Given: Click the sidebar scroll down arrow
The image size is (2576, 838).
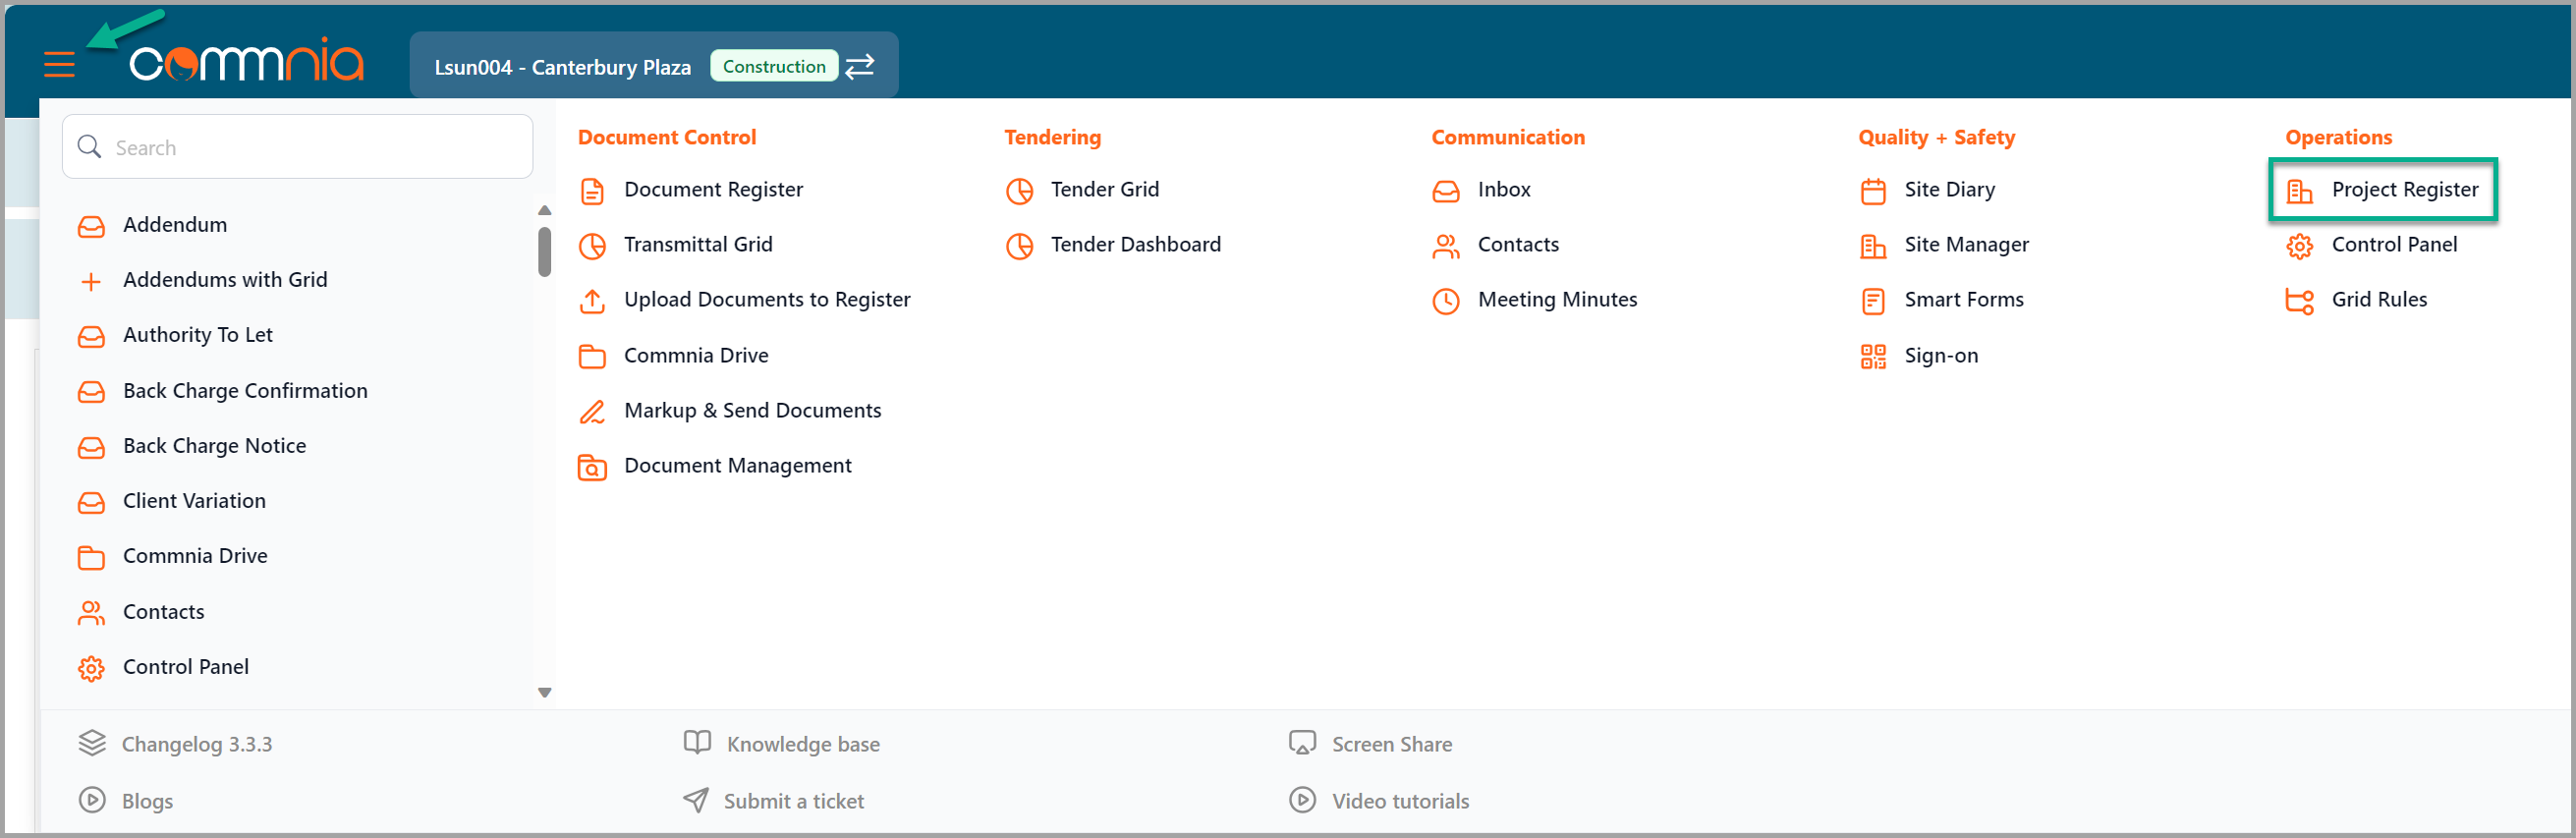Looking at the screenshot, I should click(x=545, y=692).
